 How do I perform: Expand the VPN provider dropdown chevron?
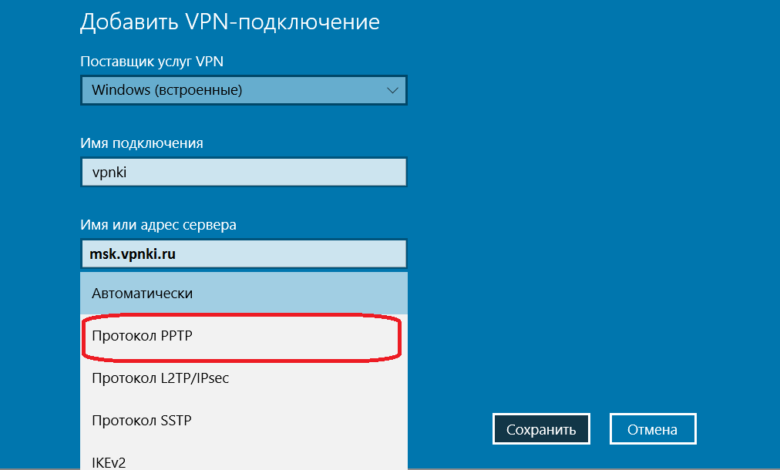click(x=391, y=91)
